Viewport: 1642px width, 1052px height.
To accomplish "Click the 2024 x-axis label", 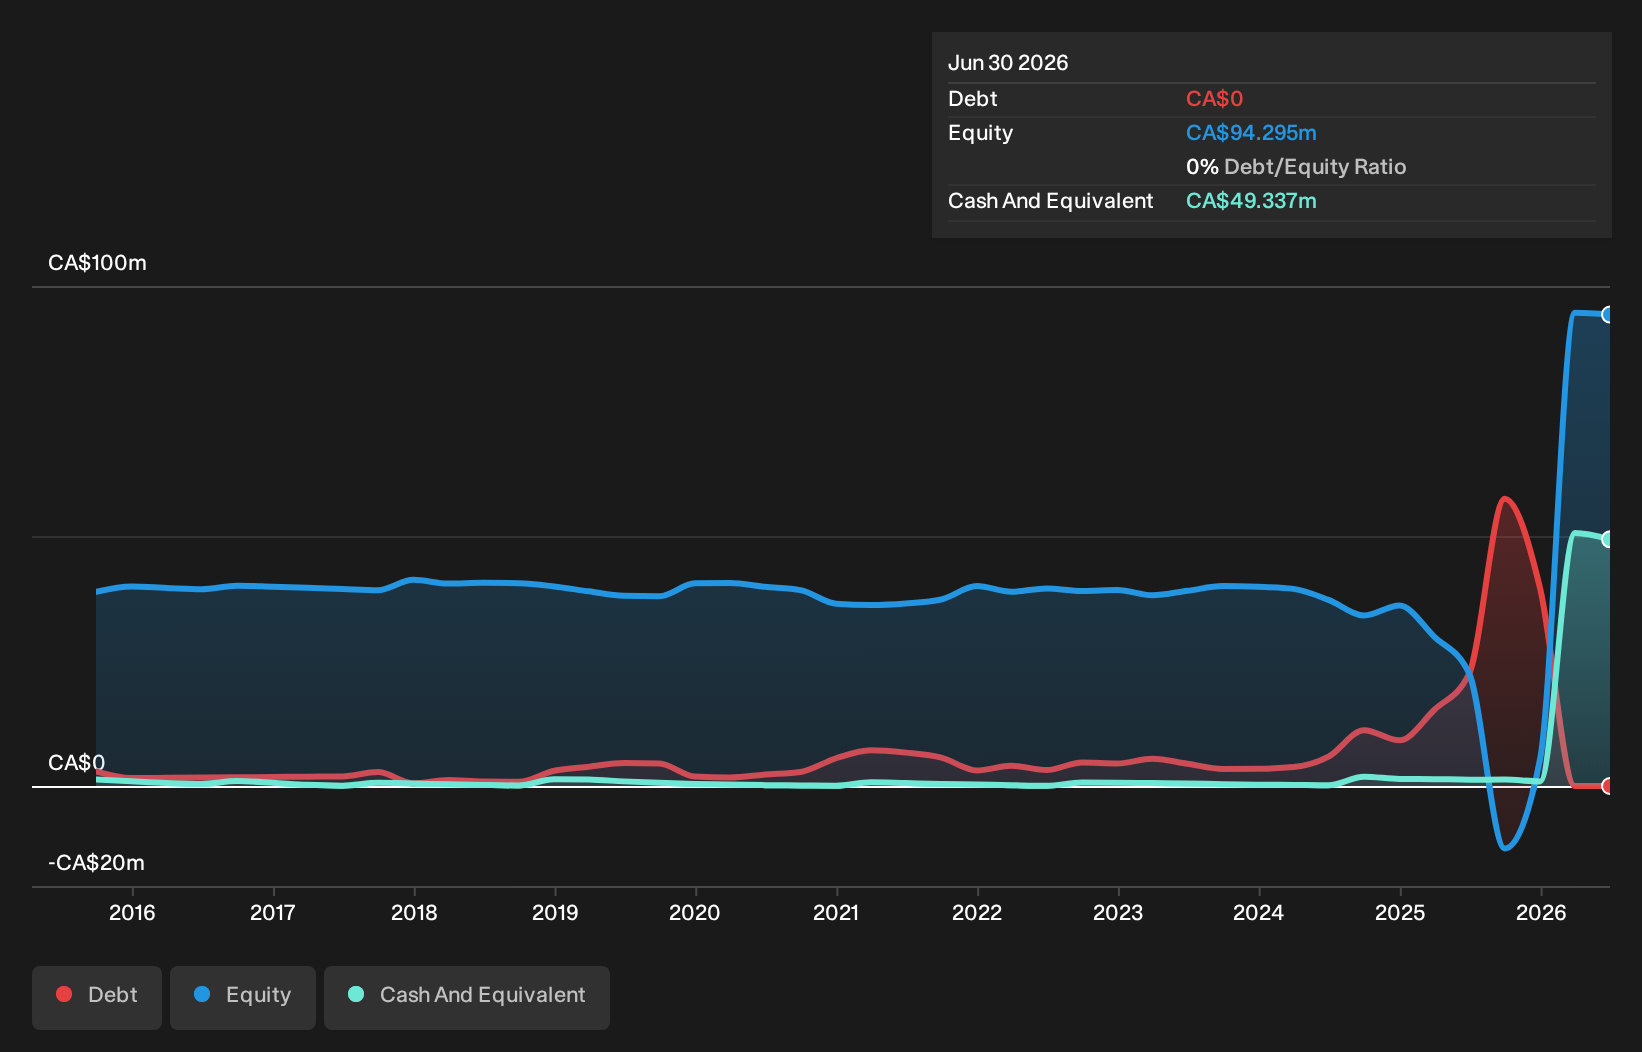I will 1259,912.
